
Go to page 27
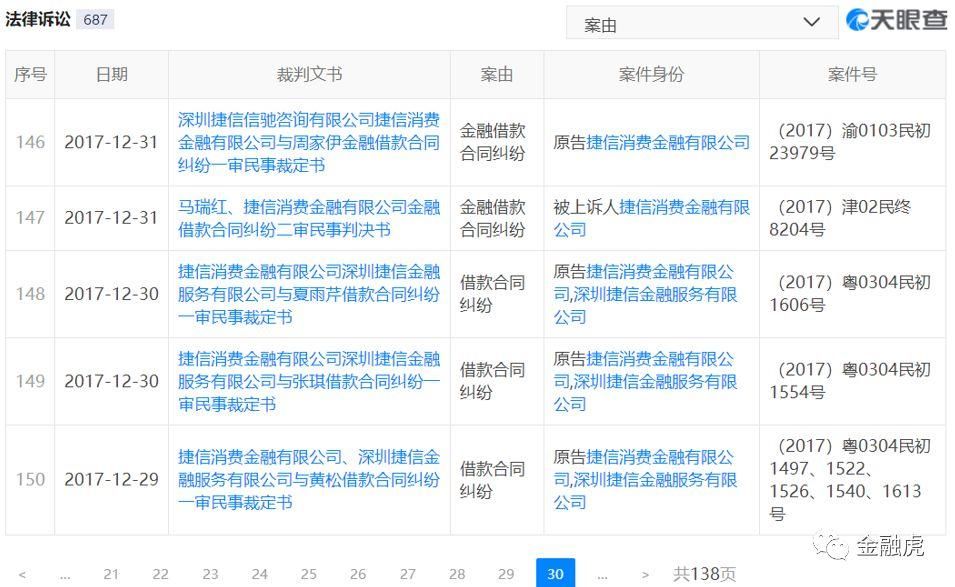pos(407,574)
